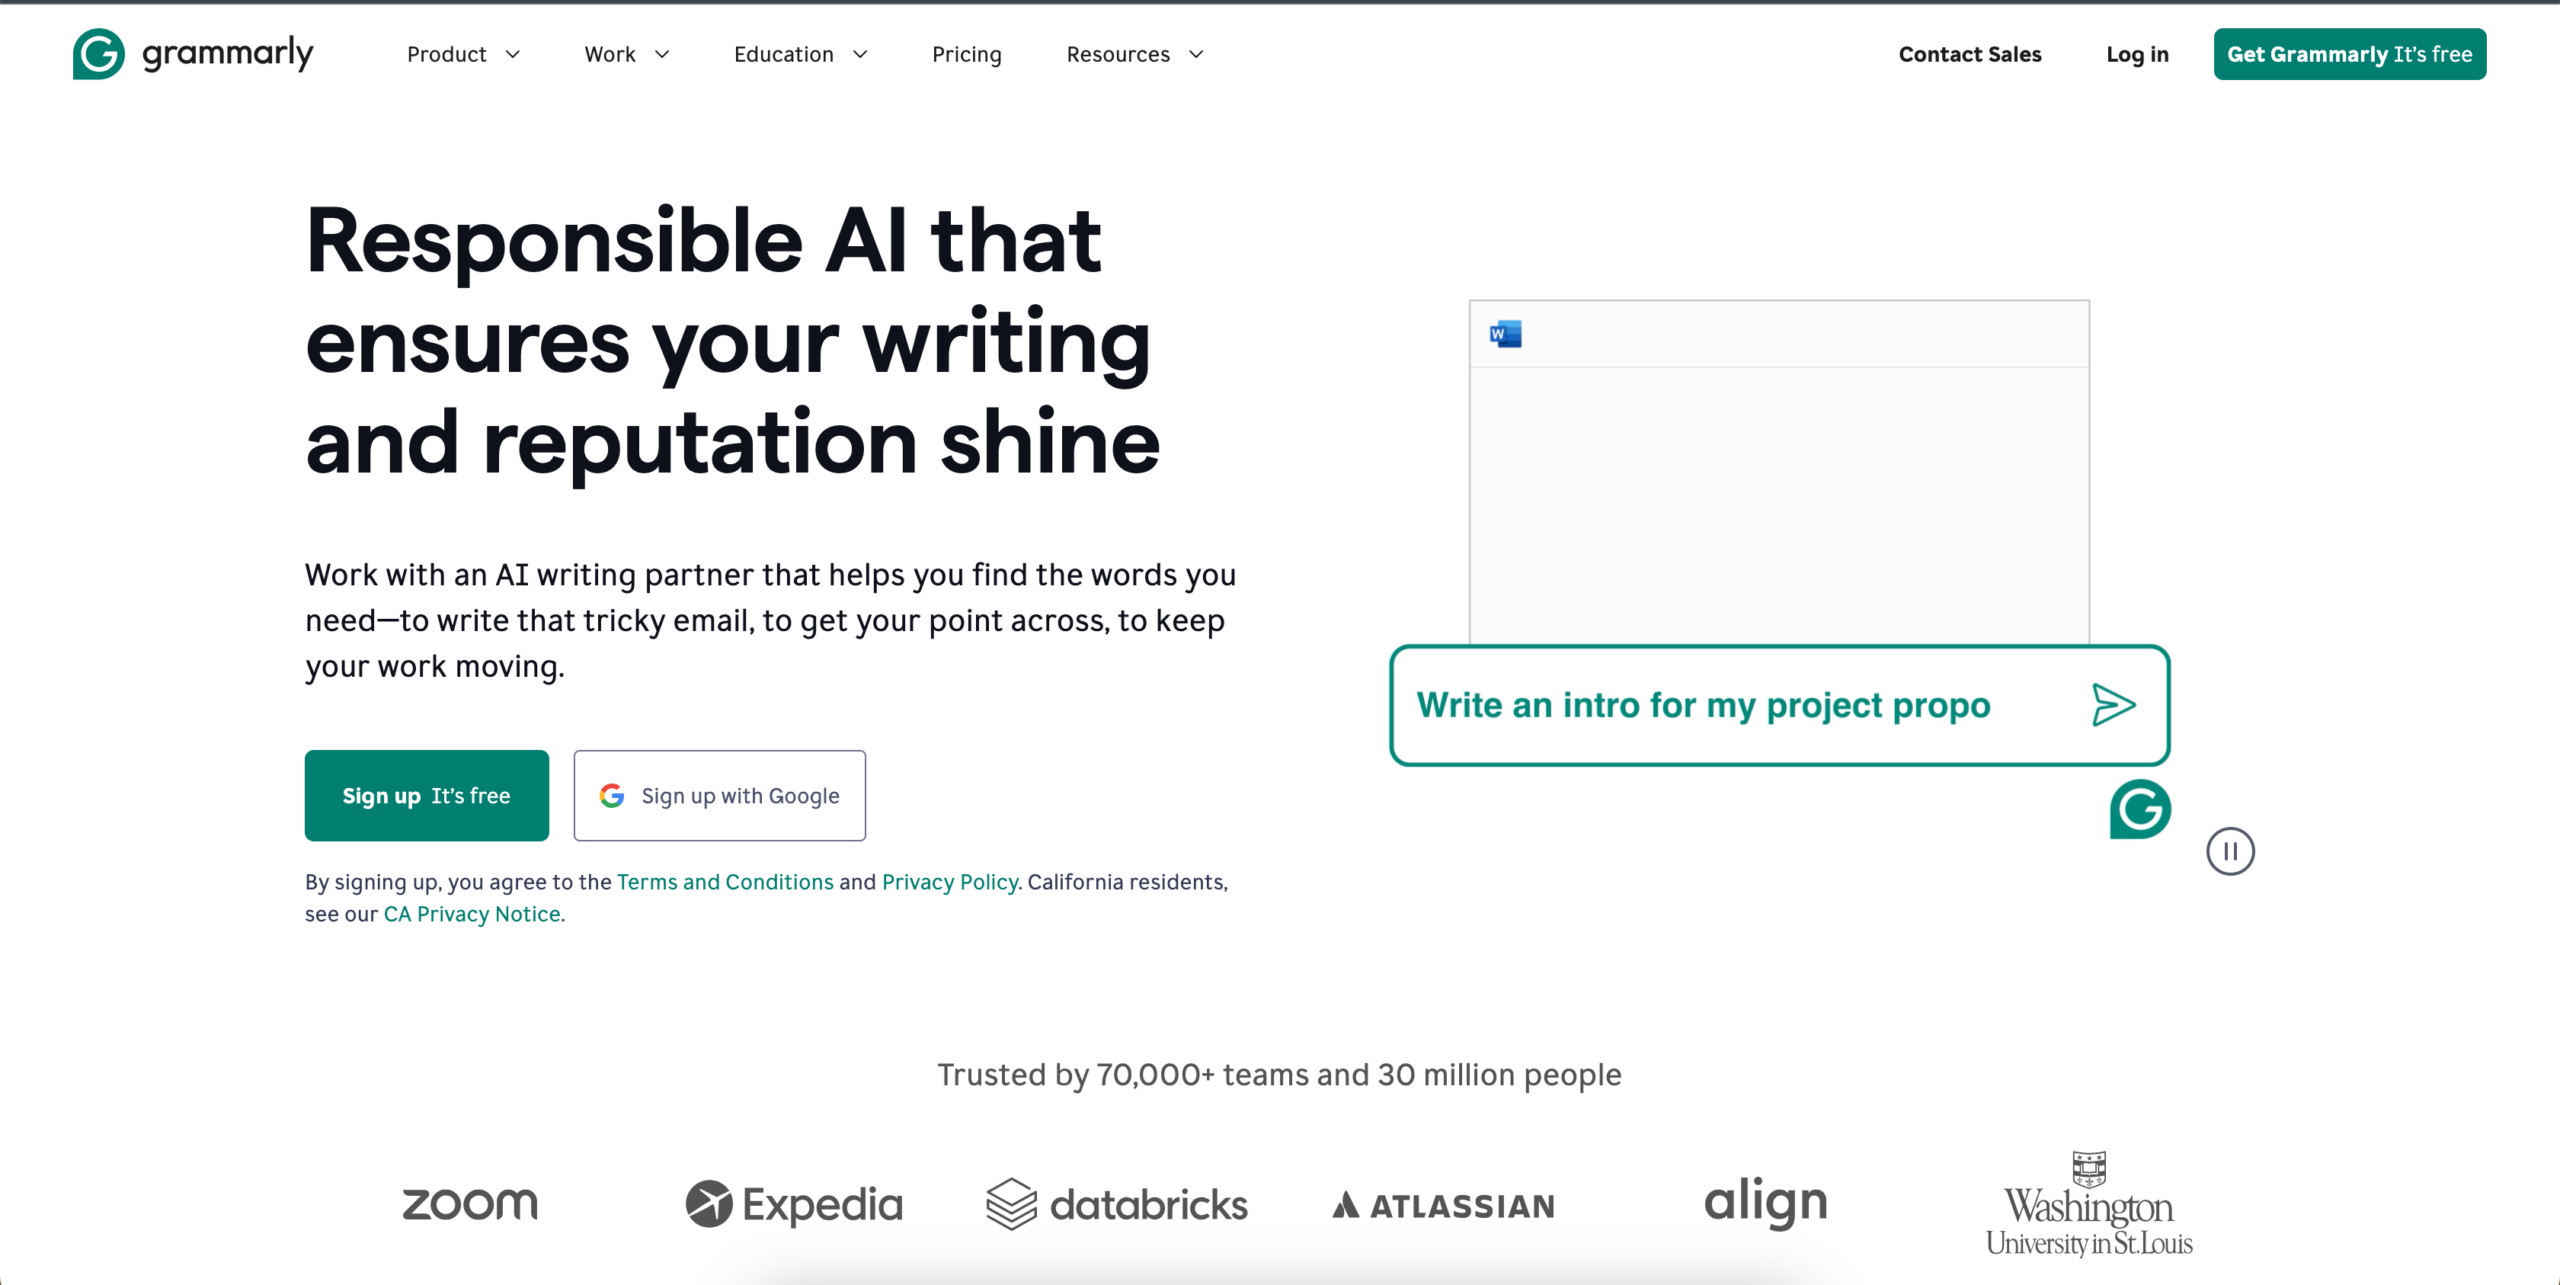The width and height of the screenshot is (2560, 1285).
Task: Pause the demo animation
Action: (2230, 852)
